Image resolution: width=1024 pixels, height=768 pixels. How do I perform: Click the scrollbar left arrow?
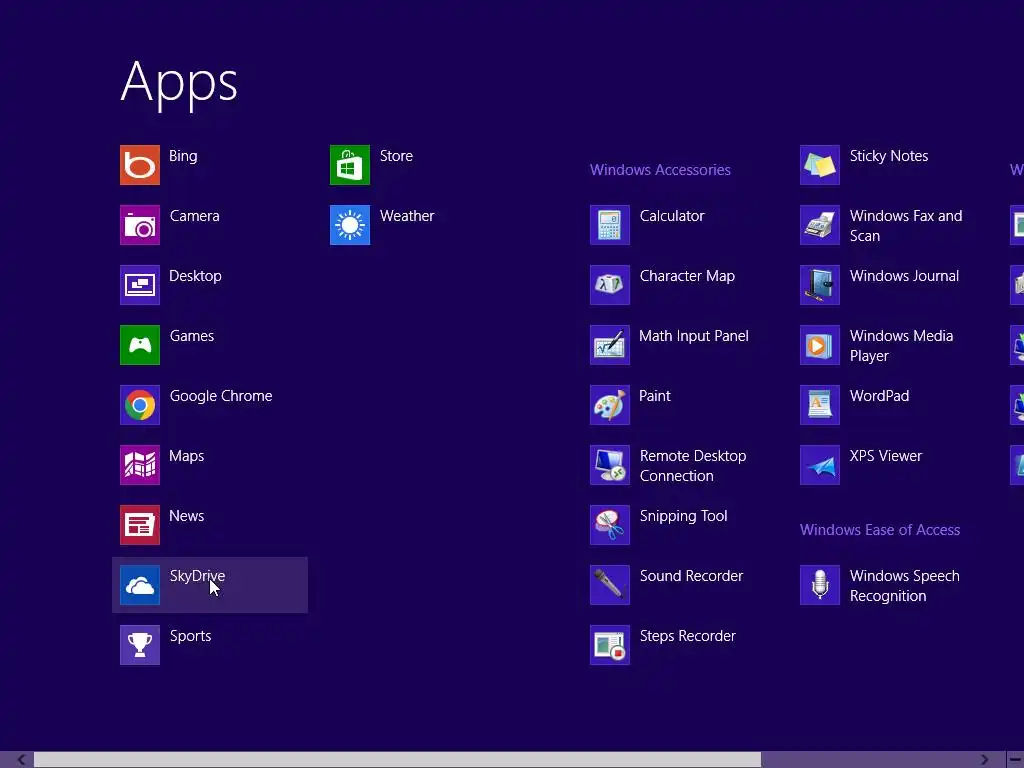[20, 760]
